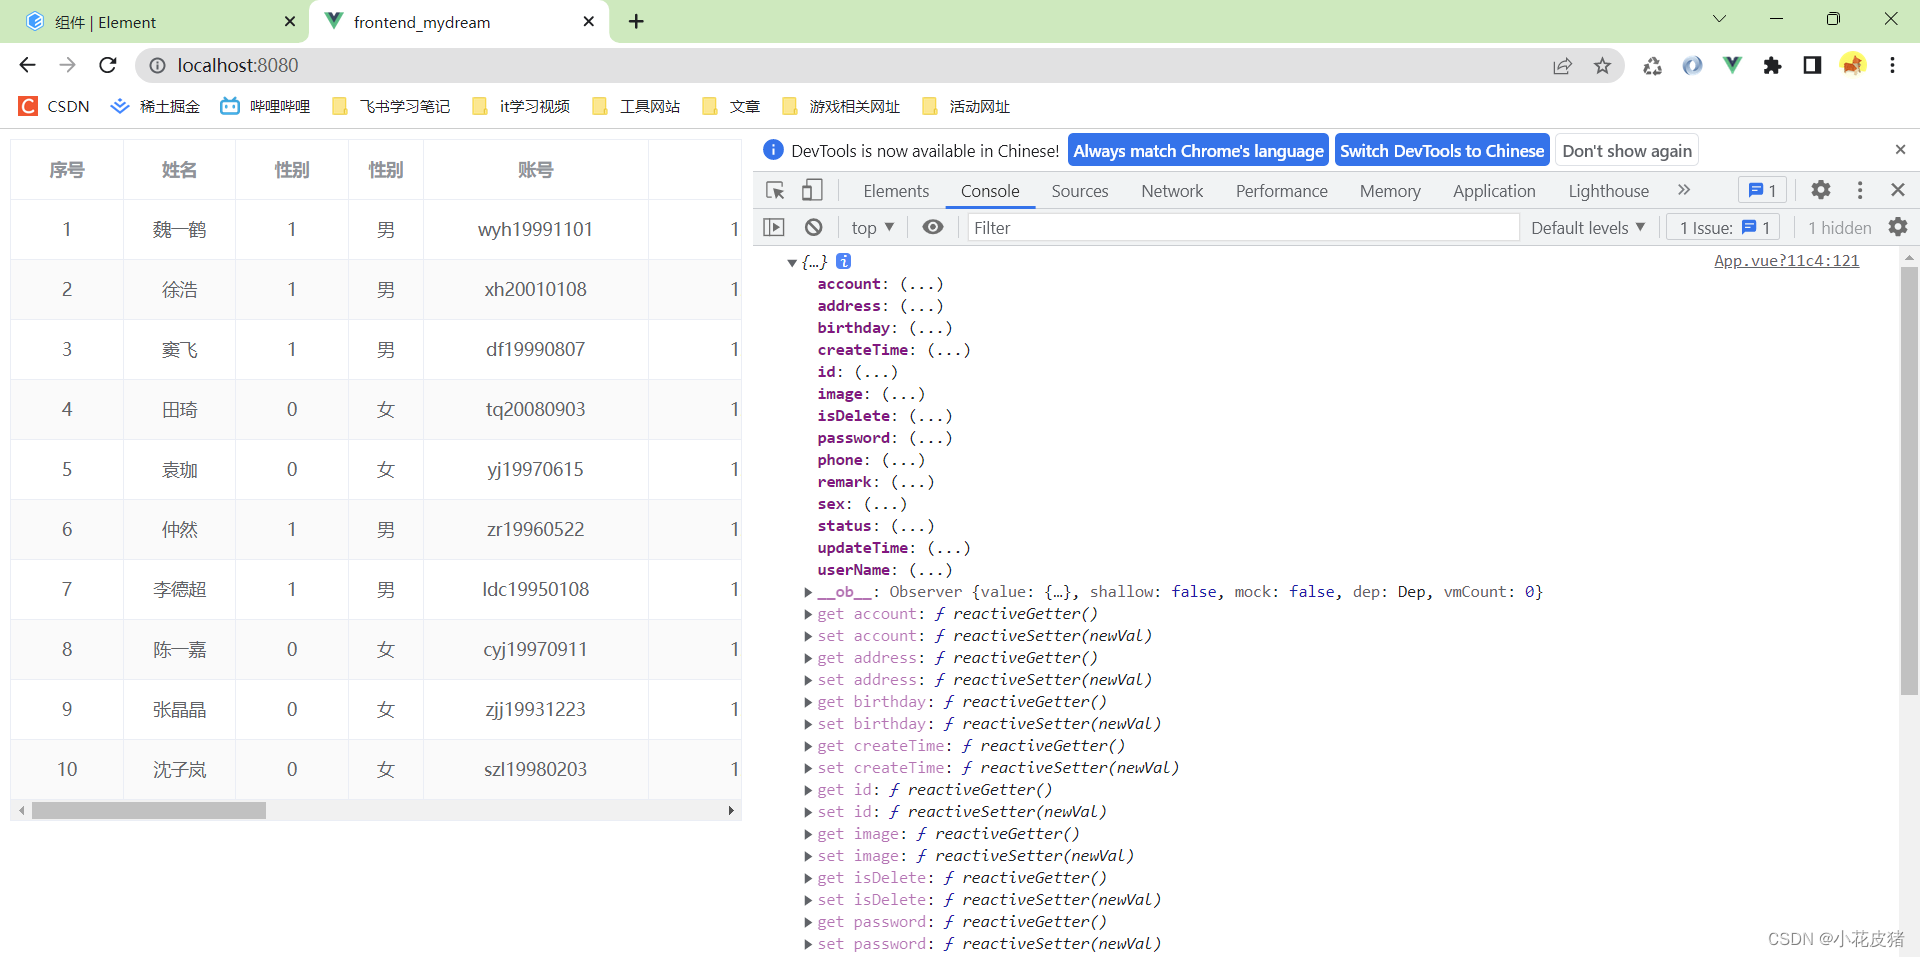The width and height of the screenshot is (1920, 957).
Task: Open the Network tab
Action: tap(1172, 191)
